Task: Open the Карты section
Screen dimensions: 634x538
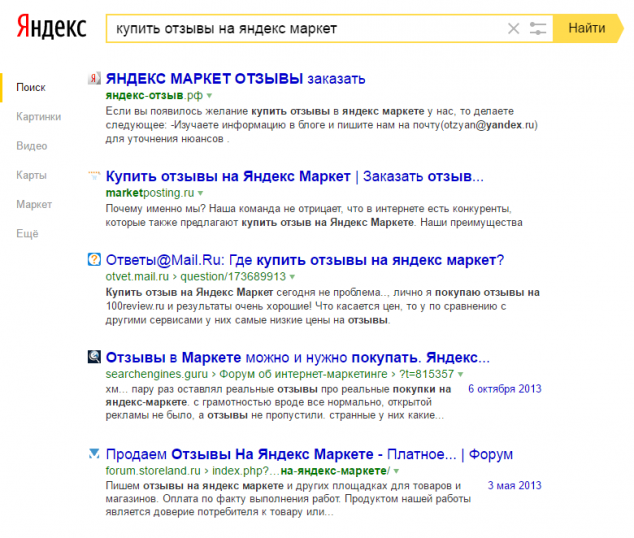Action: click(31, 175)
